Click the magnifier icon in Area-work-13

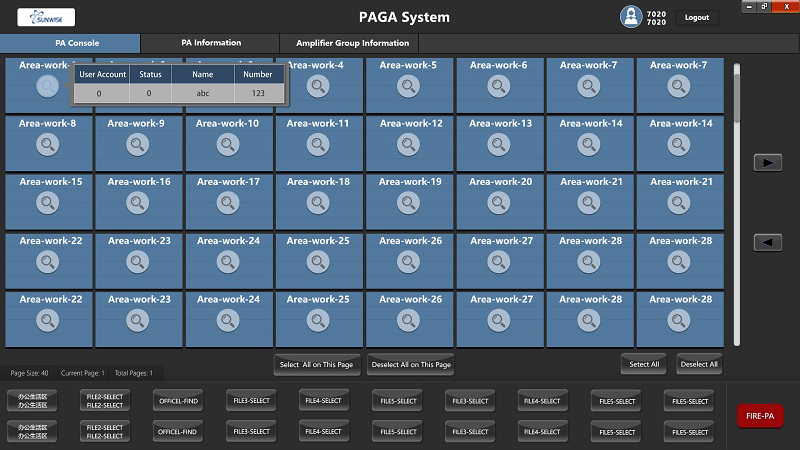(499, 145)
